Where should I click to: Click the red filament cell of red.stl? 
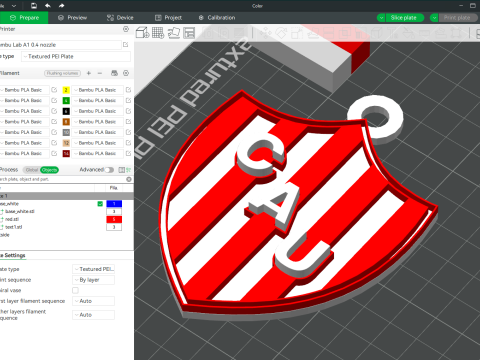coord(114,219)
